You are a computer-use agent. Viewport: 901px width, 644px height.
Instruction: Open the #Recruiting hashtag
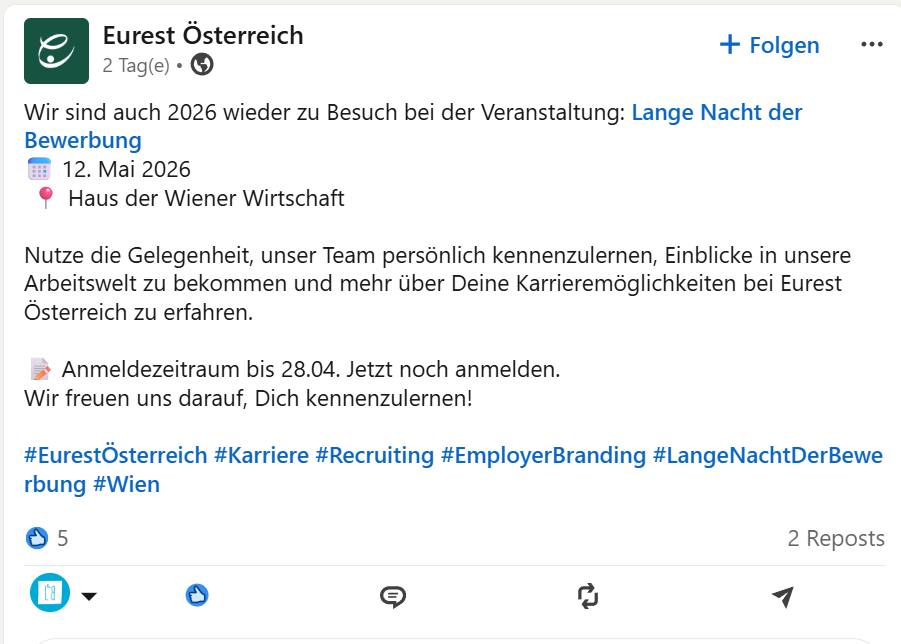(375, 455)
